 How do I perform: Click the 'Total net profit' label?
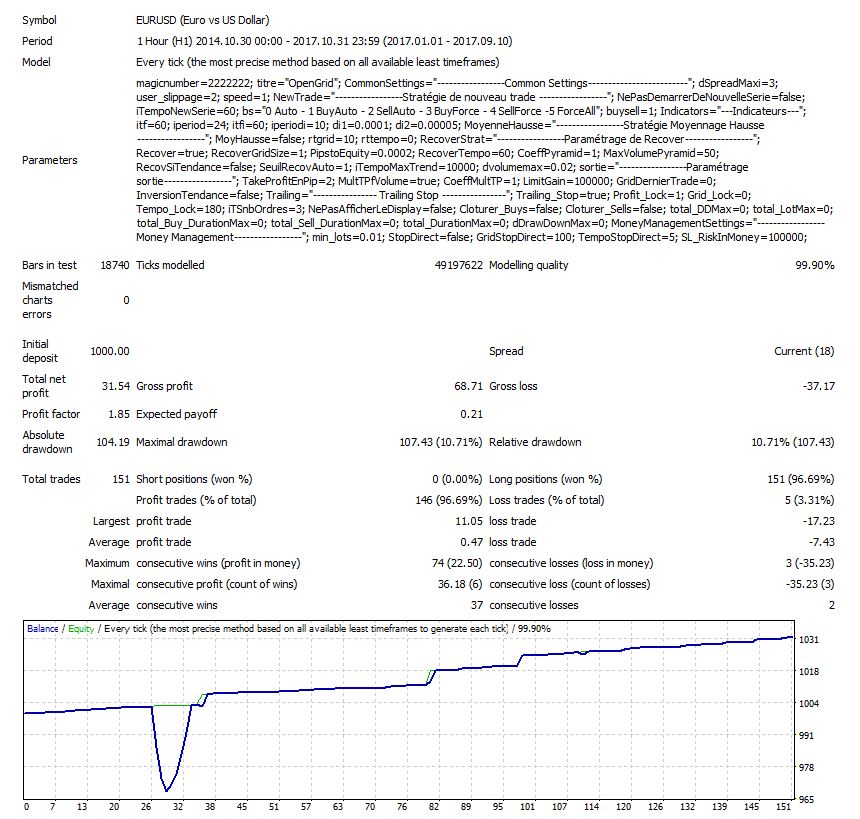point(43,386)
